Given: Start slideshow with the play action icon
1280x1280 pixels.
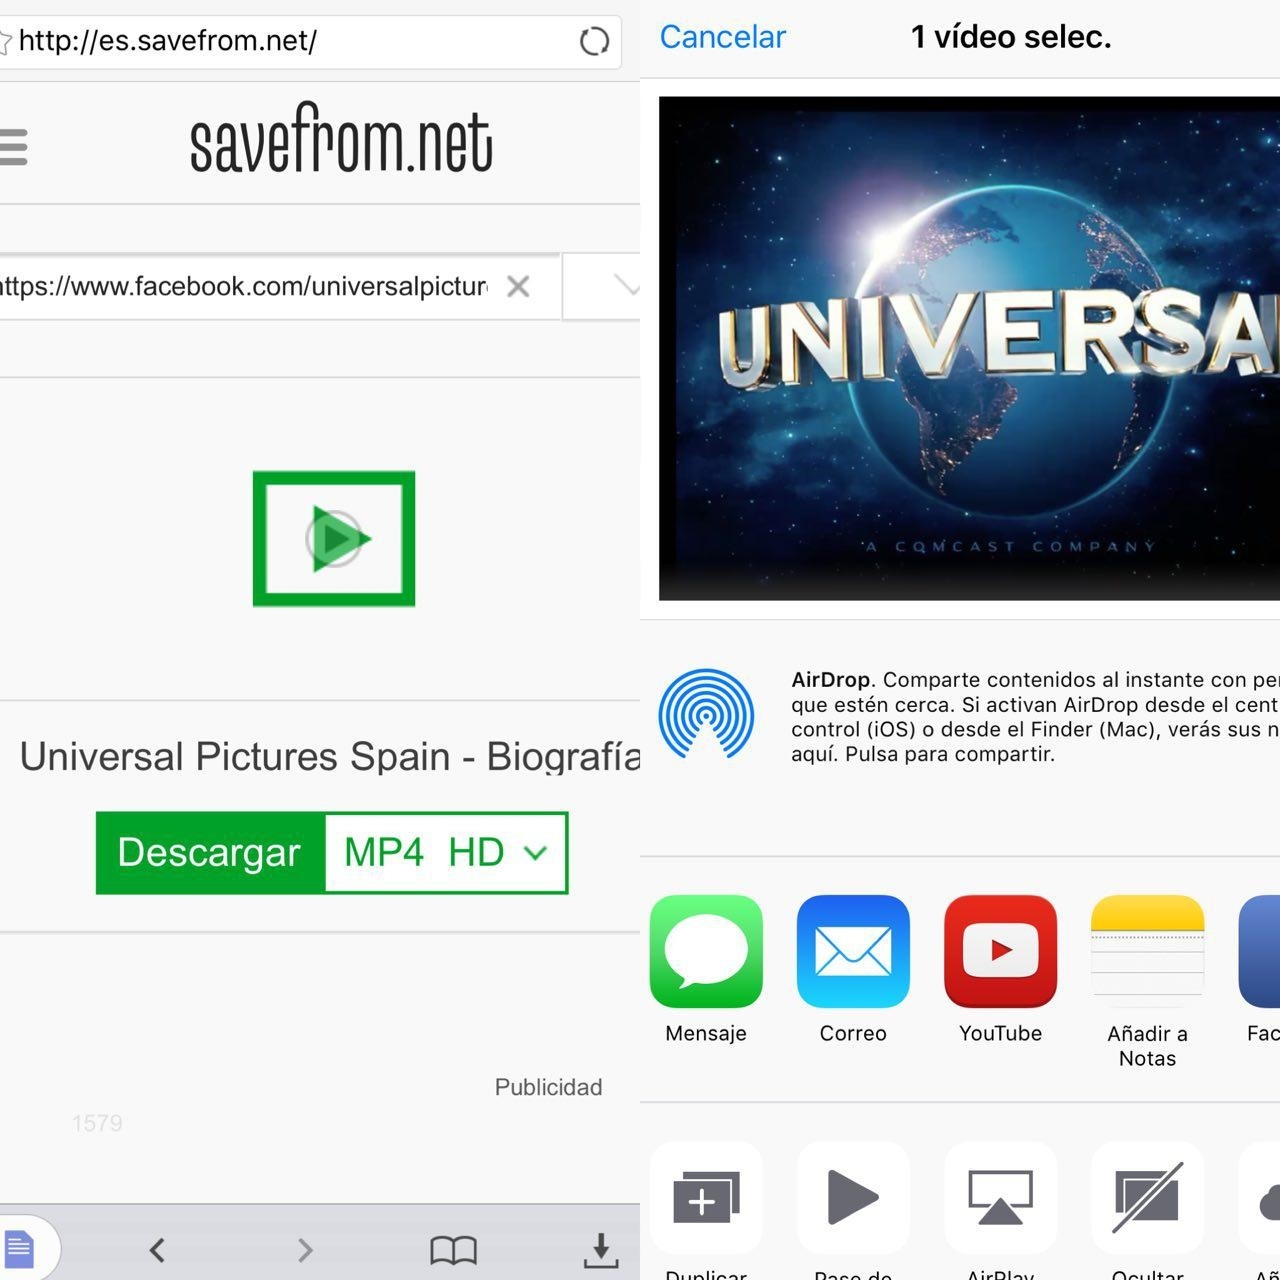Looking at the screenshot, I should [853, 1198].
